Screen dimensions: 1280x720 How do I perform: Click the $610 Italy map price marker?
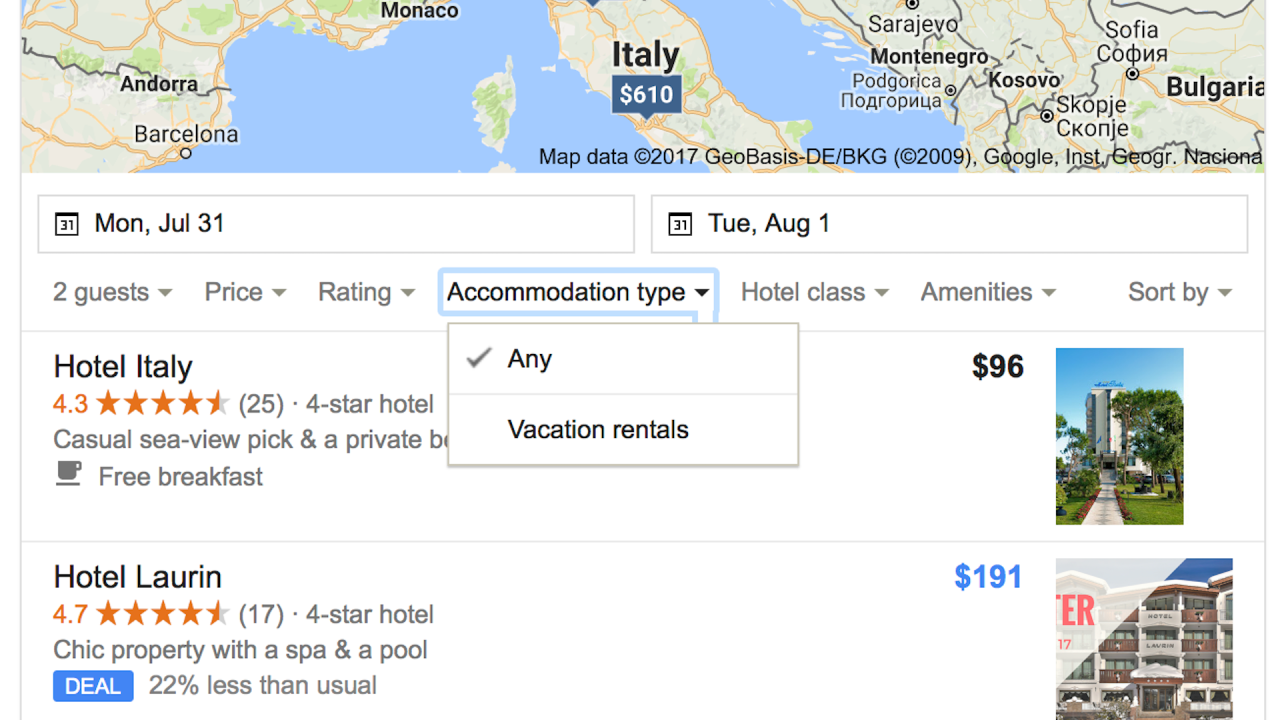click(x=646, y=95)
